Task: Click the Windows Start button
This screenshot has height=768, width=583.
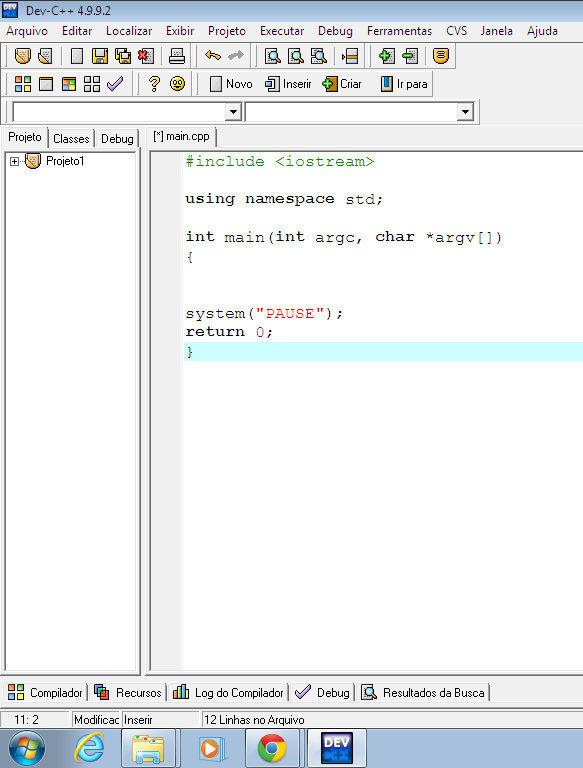Action: tap(26, 748)
